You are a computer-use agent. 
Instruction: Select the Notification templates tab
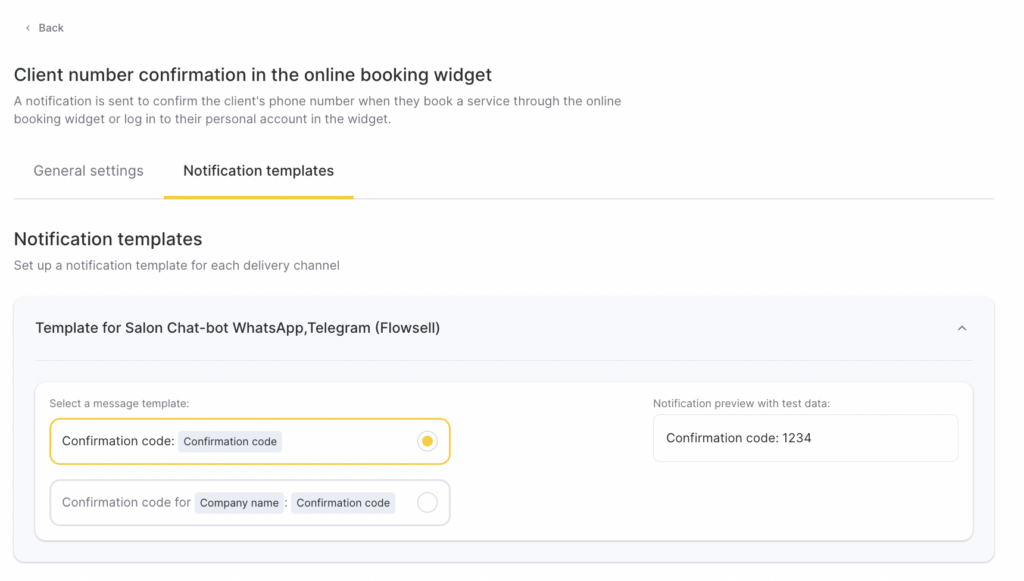pos(258,171)
